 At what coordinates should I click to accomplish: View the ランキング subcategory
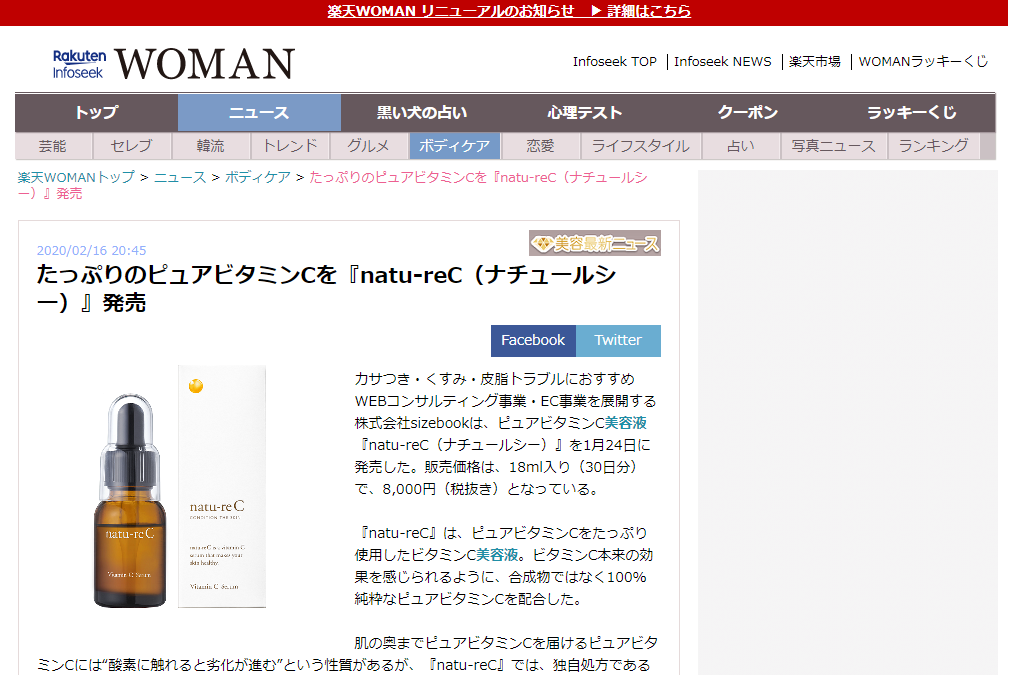pos(933,146)
